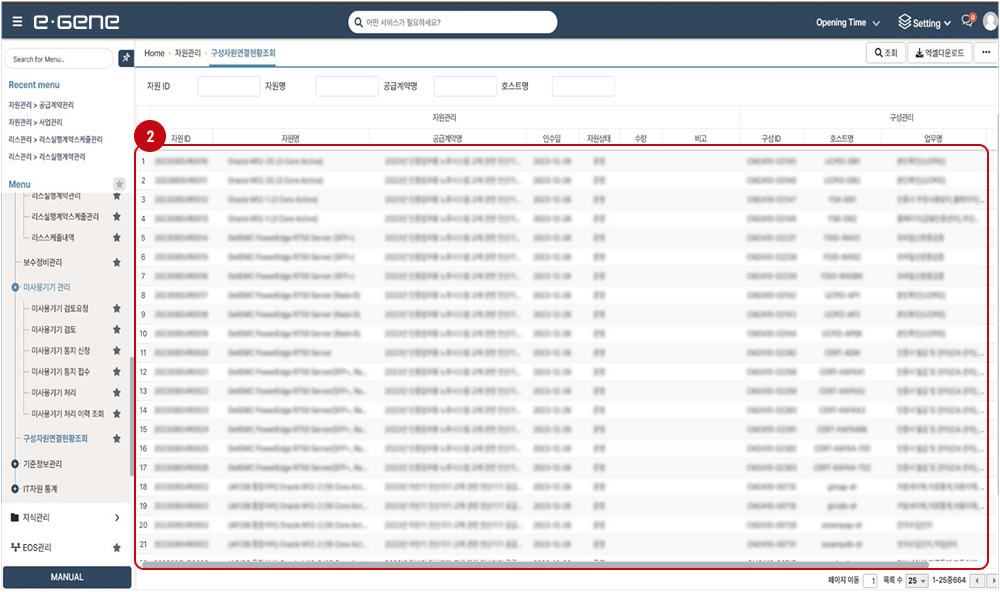This screenshot has width=1000, height=592.
Task: Toggle favorite star for EOS관리
Action: tap(117, 548)
